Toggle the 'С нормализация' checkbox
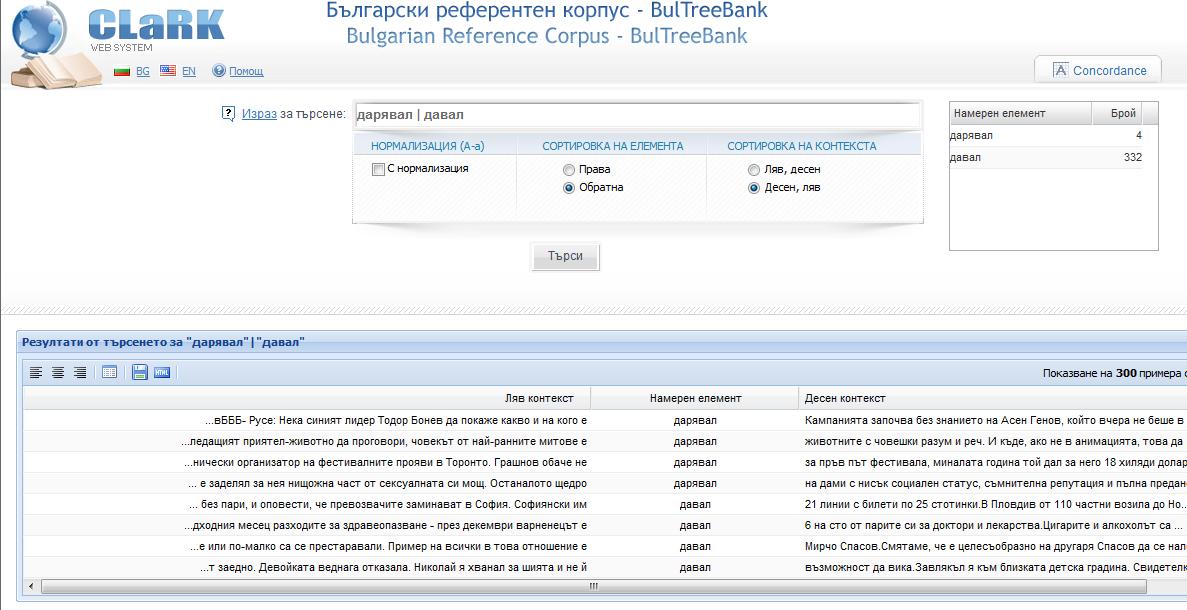 pos(378,170)
